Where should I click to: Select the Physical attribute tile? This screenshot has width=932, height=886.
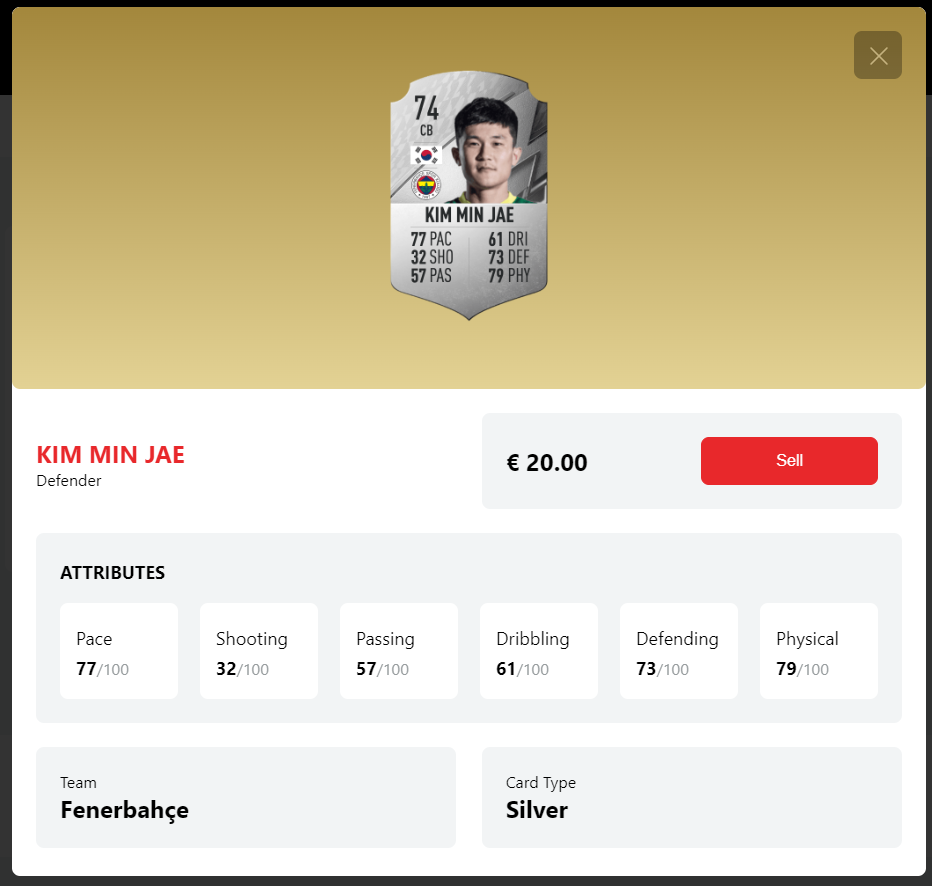(818, 651)
